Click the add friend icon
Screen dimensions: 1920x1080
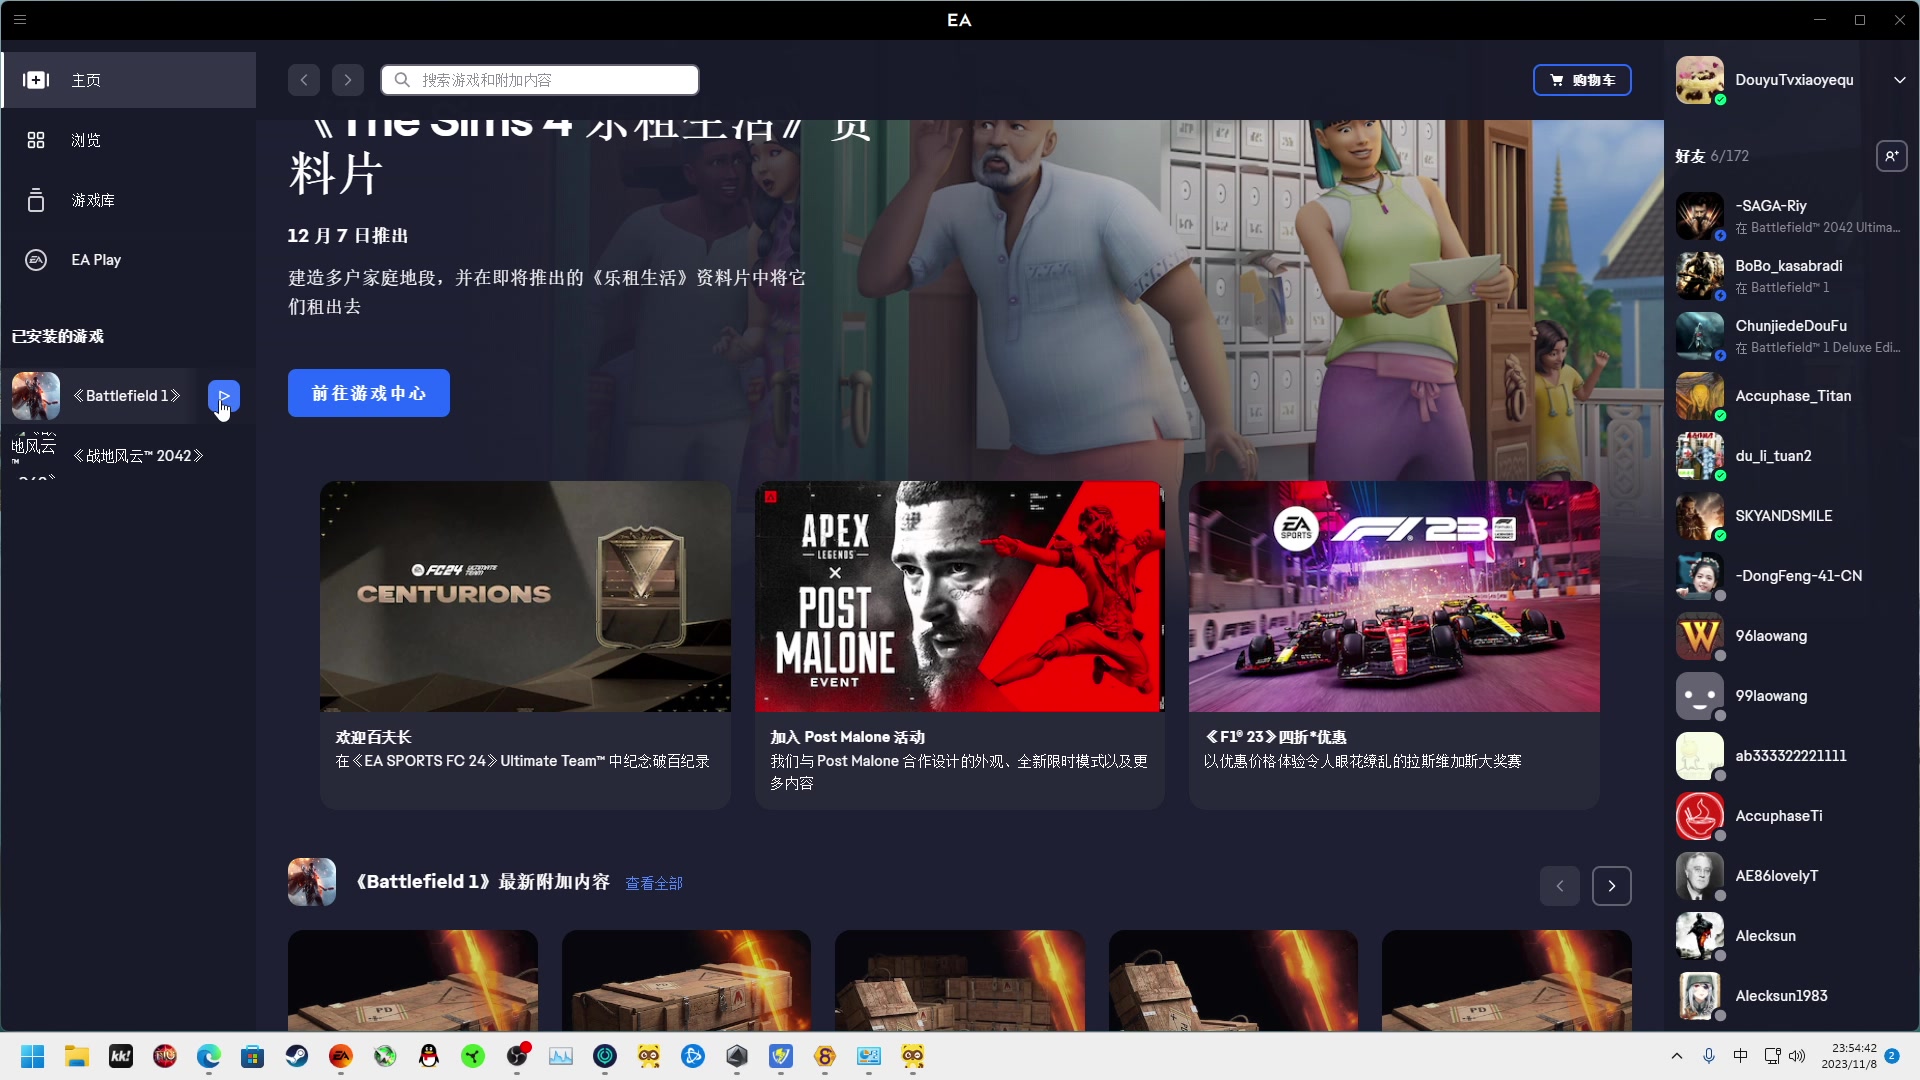click(x=1891, y=156)
